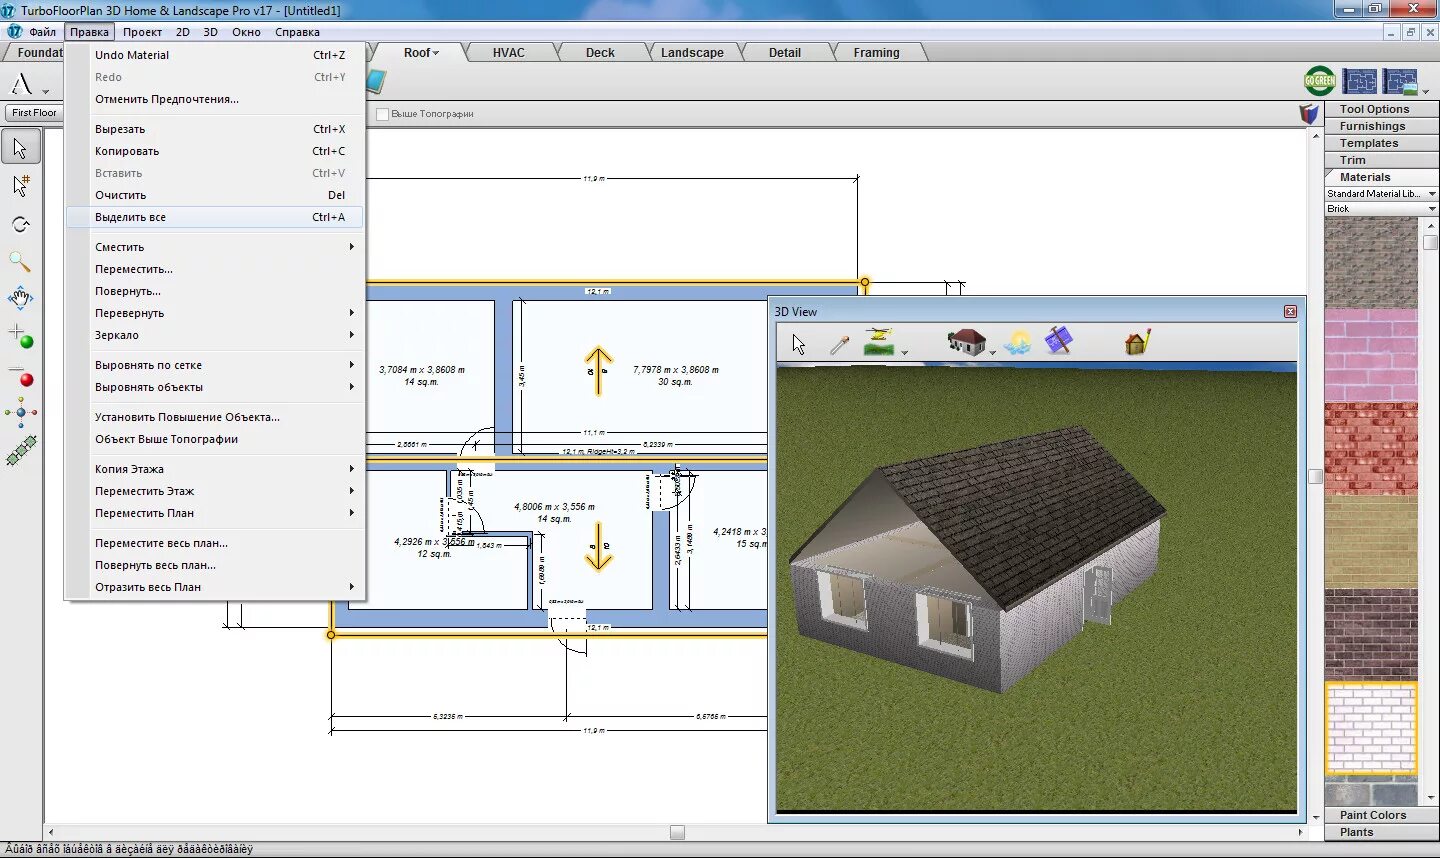The width and height of the screenshot is (1440, 858).
Task: Click the Go Green badge icon
Action: click(x=1319, y=81)
